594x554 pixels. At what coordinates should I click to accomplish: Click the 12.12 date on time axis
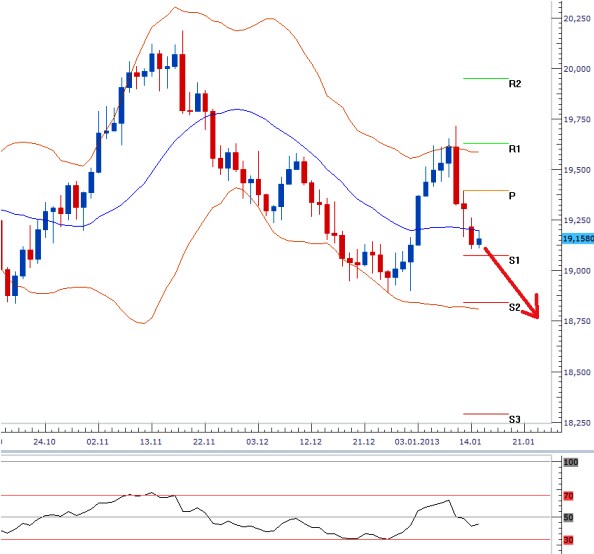point(310,442)
